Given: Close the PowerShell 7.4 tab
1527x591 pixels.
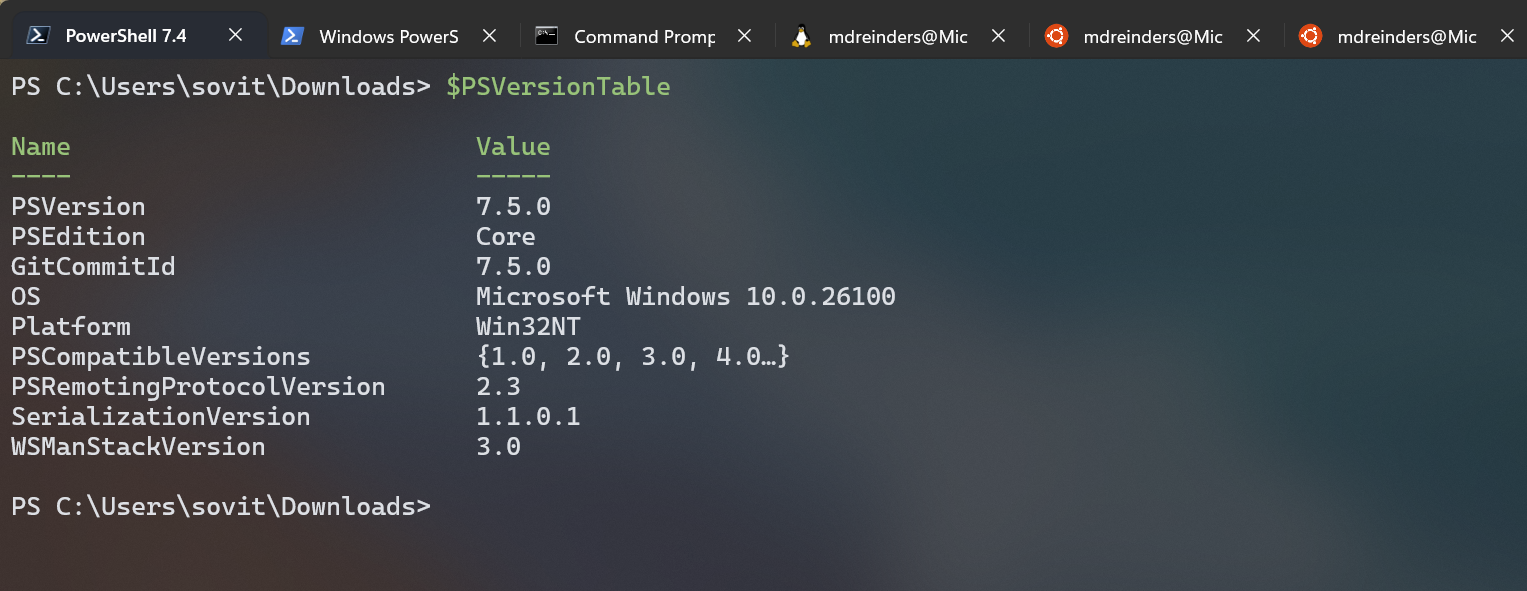Looking at the screenshot, I should (235, 34).
